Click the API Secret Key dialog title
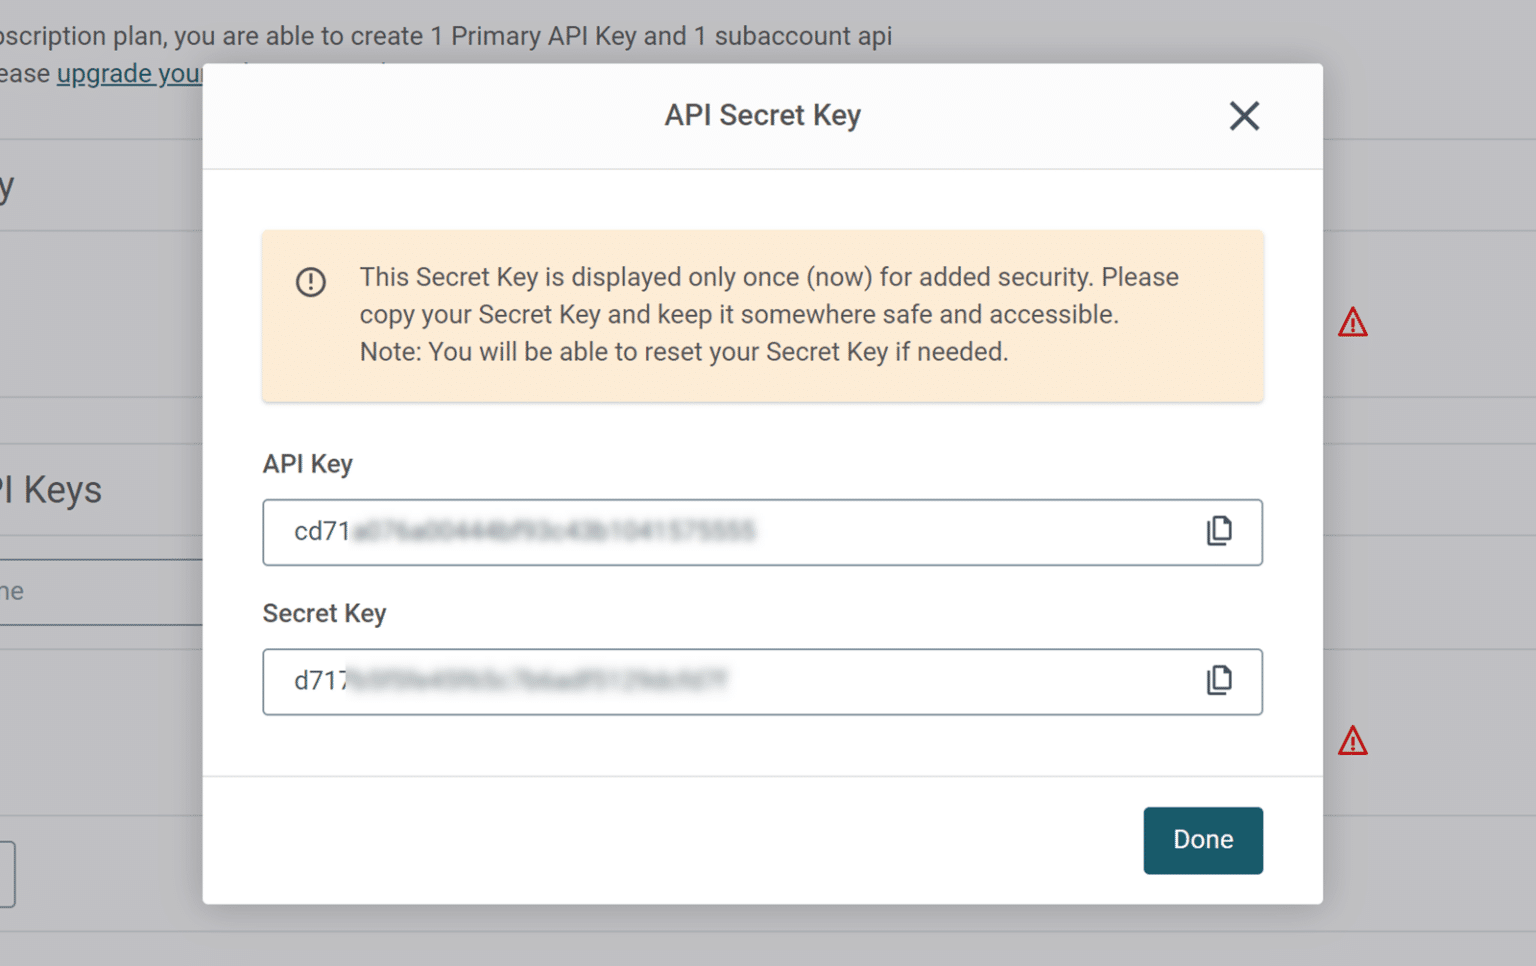 coord(761,115)
